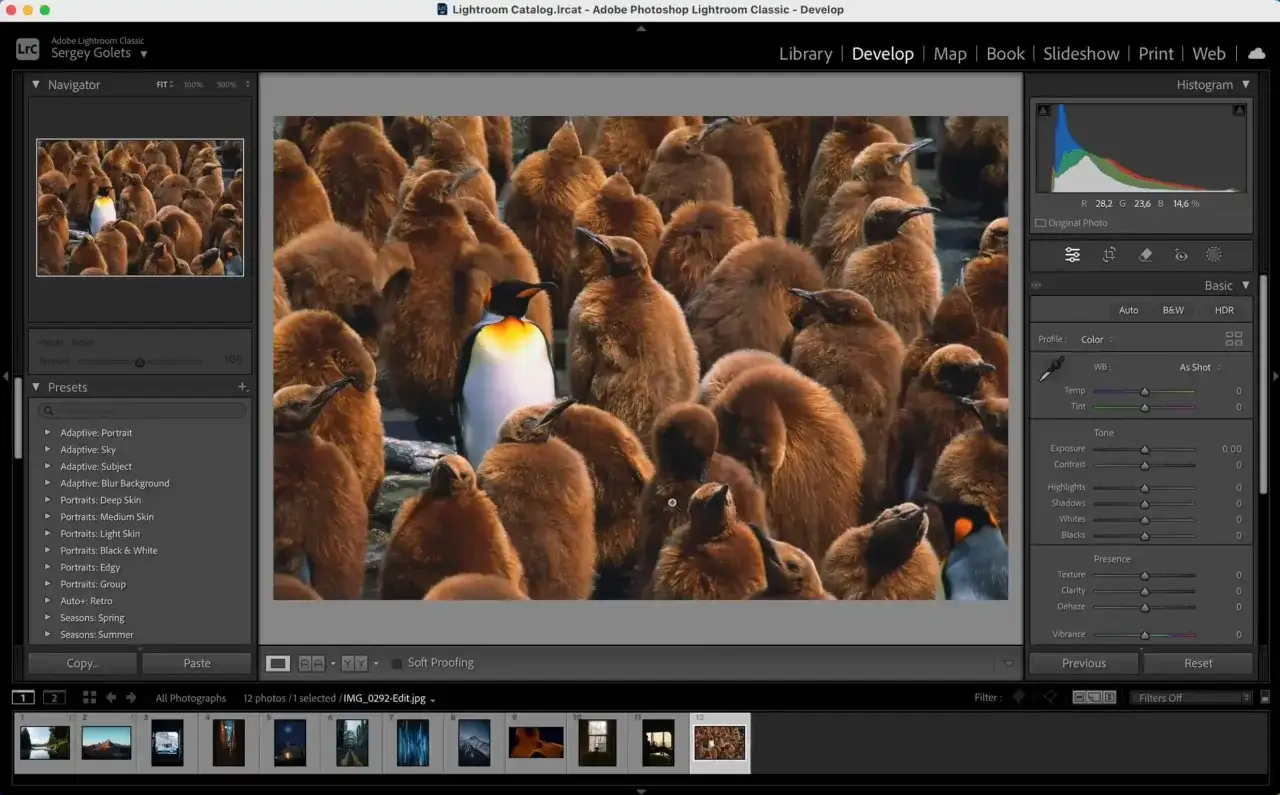Switch to Loupe view in the toolbar
This screenshot has height=795, width=1280.
pyautogui.click(x=276, y=662)
